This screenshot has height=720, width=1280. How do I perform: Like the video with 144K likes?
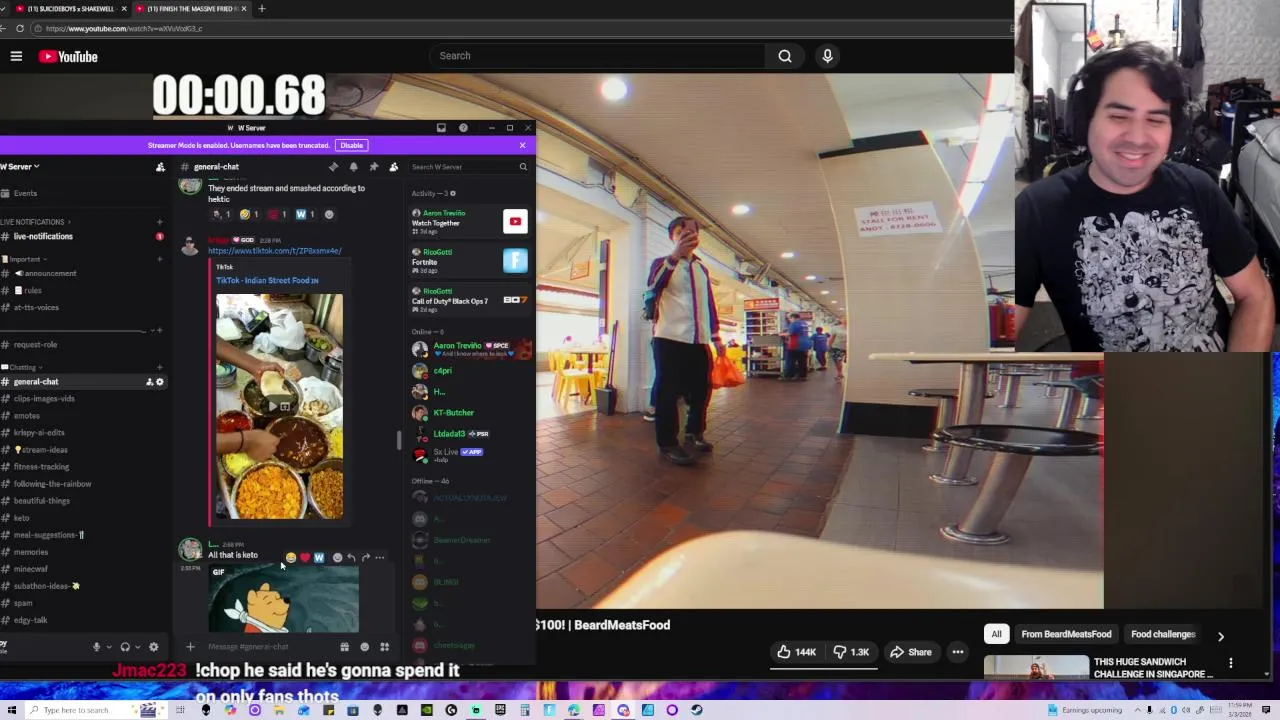coord(797,652)
